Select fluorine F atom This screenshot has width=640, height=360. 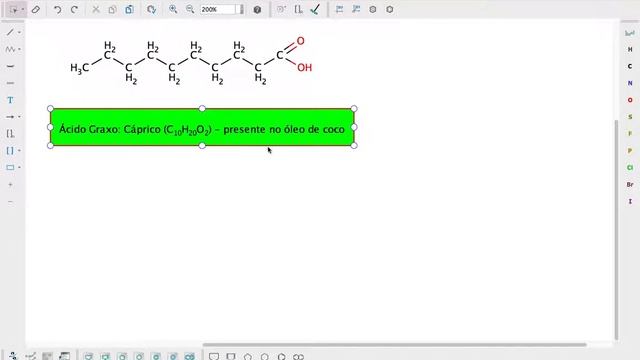point(630,134)
